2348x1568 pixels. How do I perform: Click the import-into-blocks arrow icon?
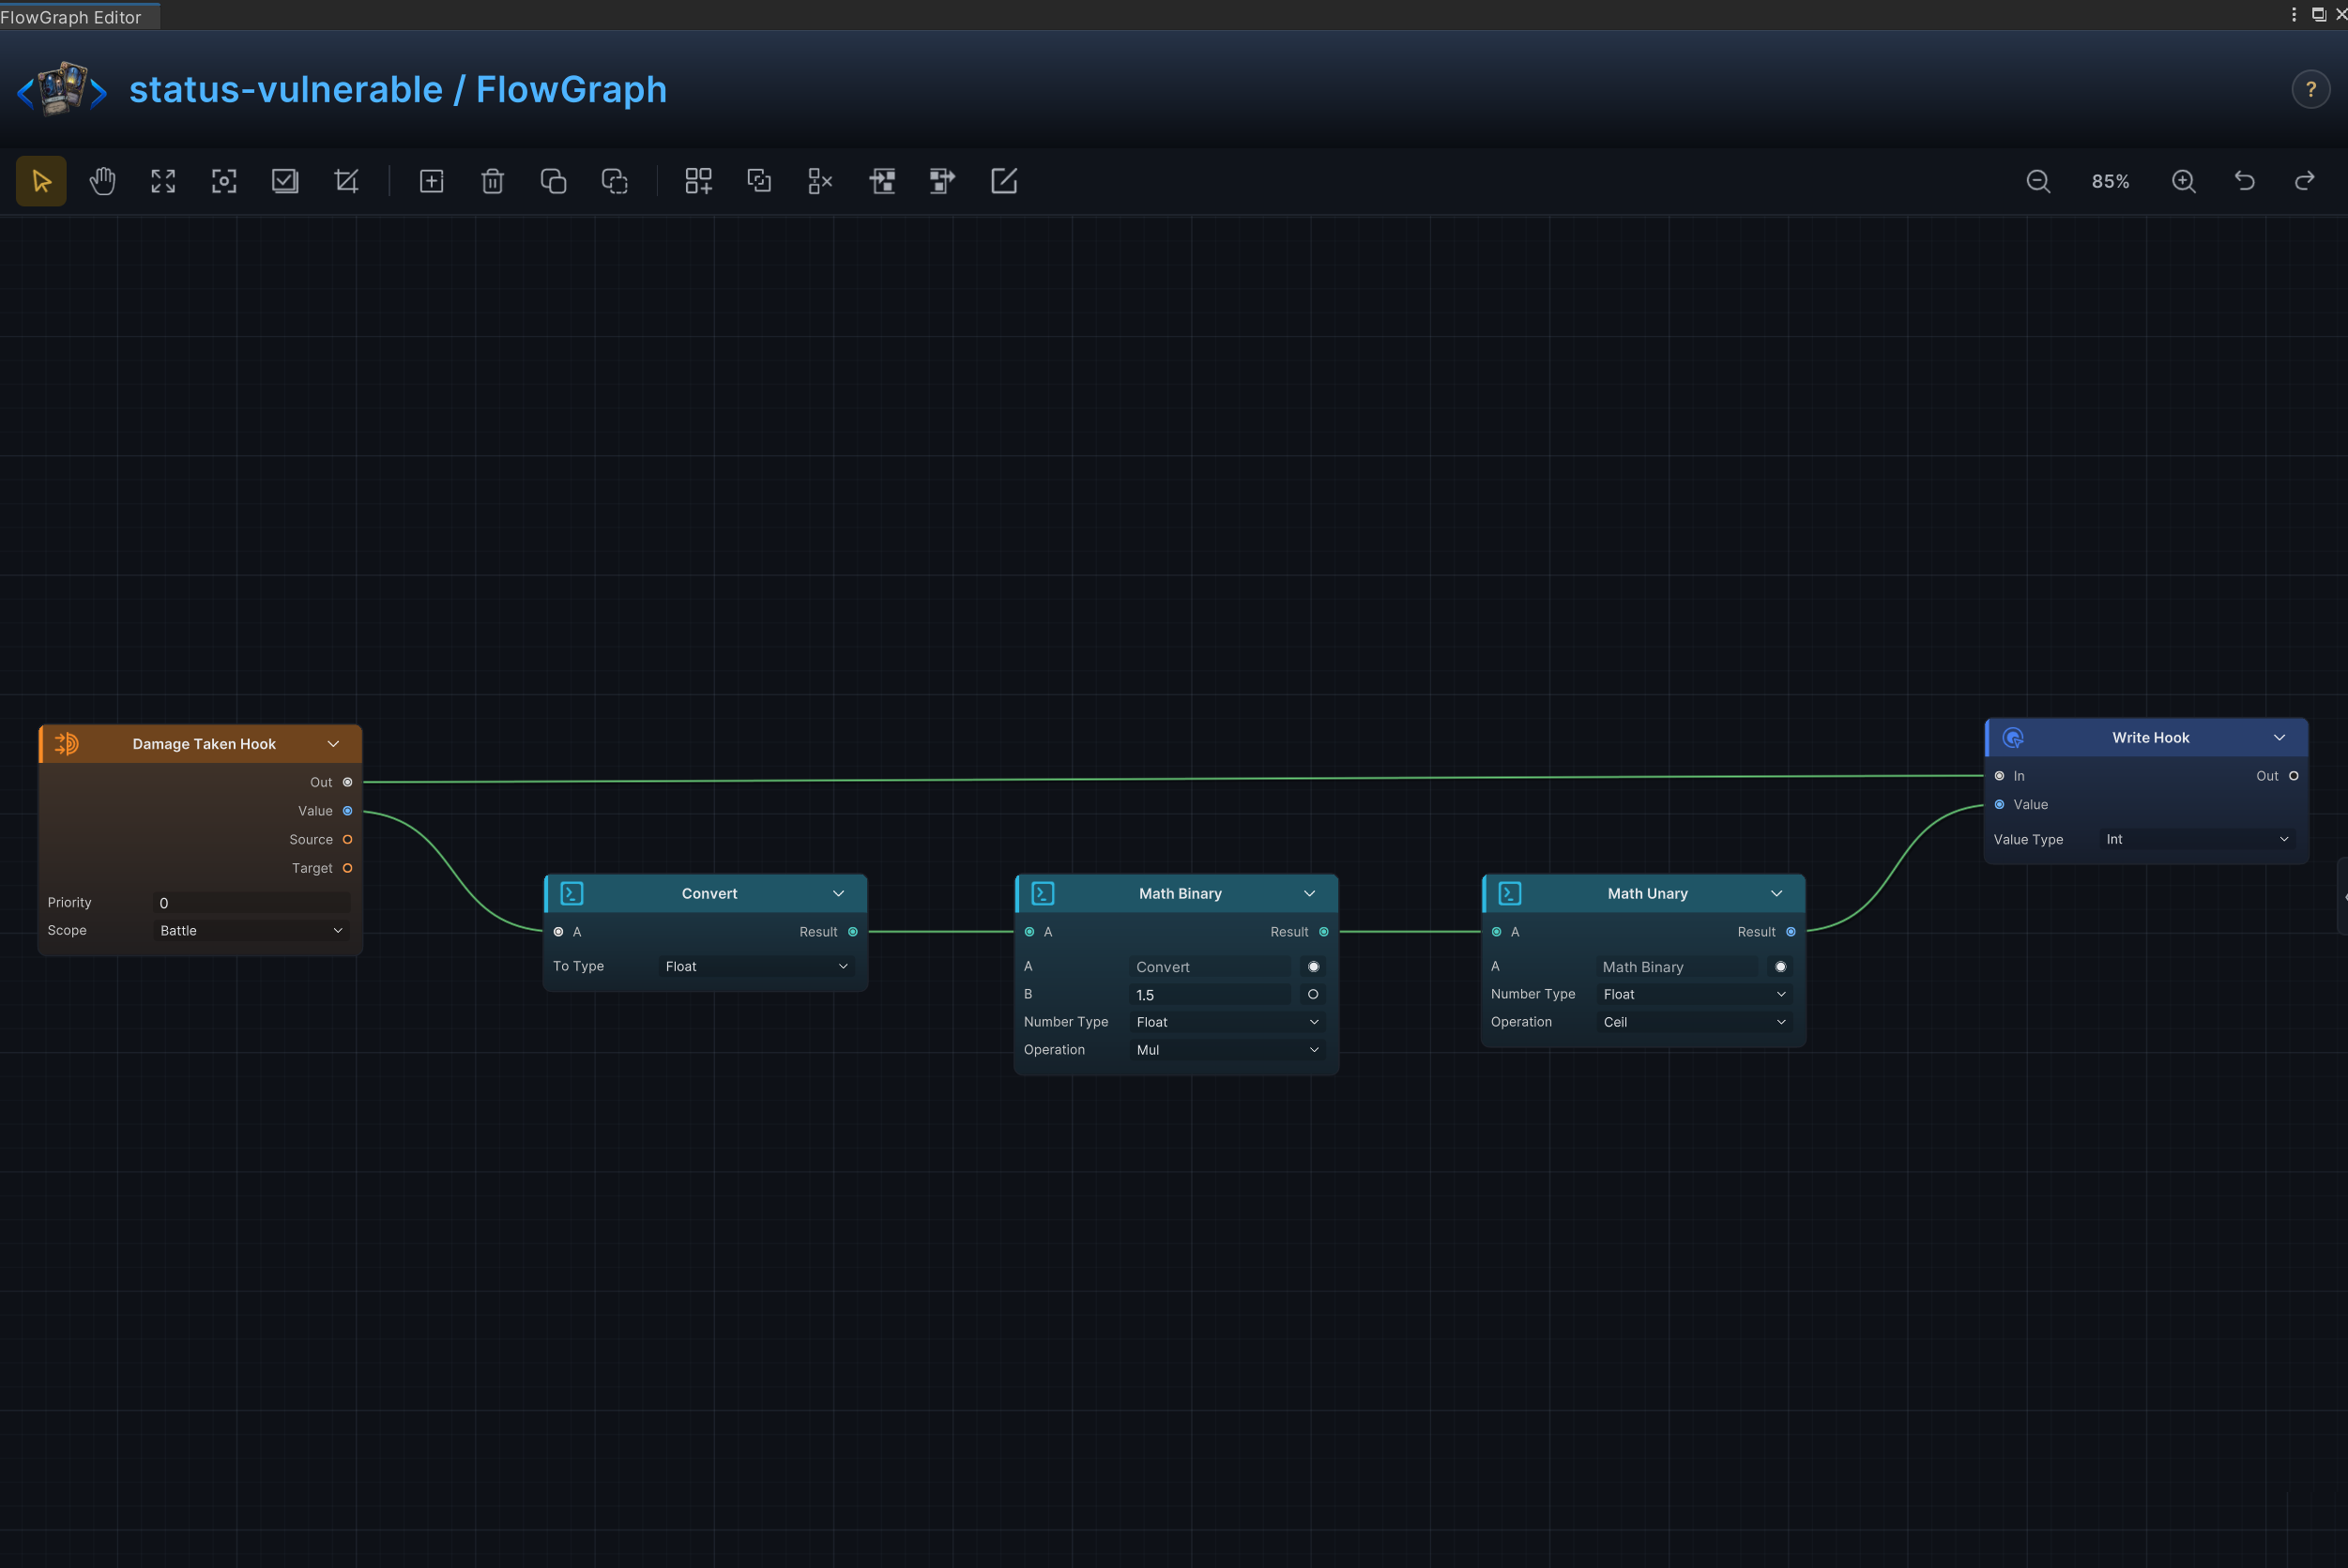click(x=882, y=181)
